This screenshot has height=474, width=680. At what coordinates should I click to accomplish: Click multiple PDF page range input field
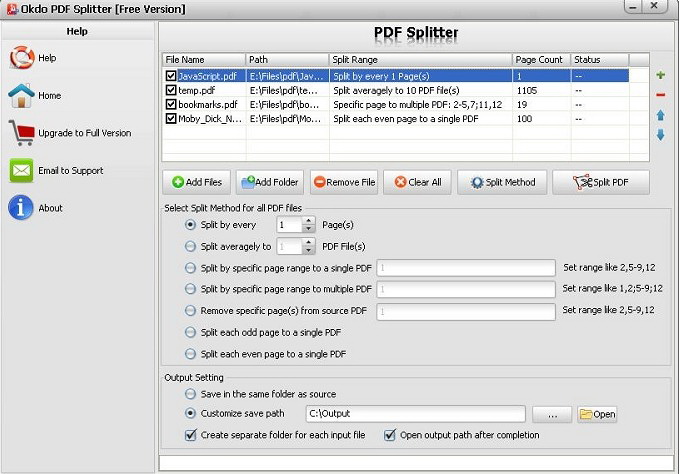(x=466, y=289)
